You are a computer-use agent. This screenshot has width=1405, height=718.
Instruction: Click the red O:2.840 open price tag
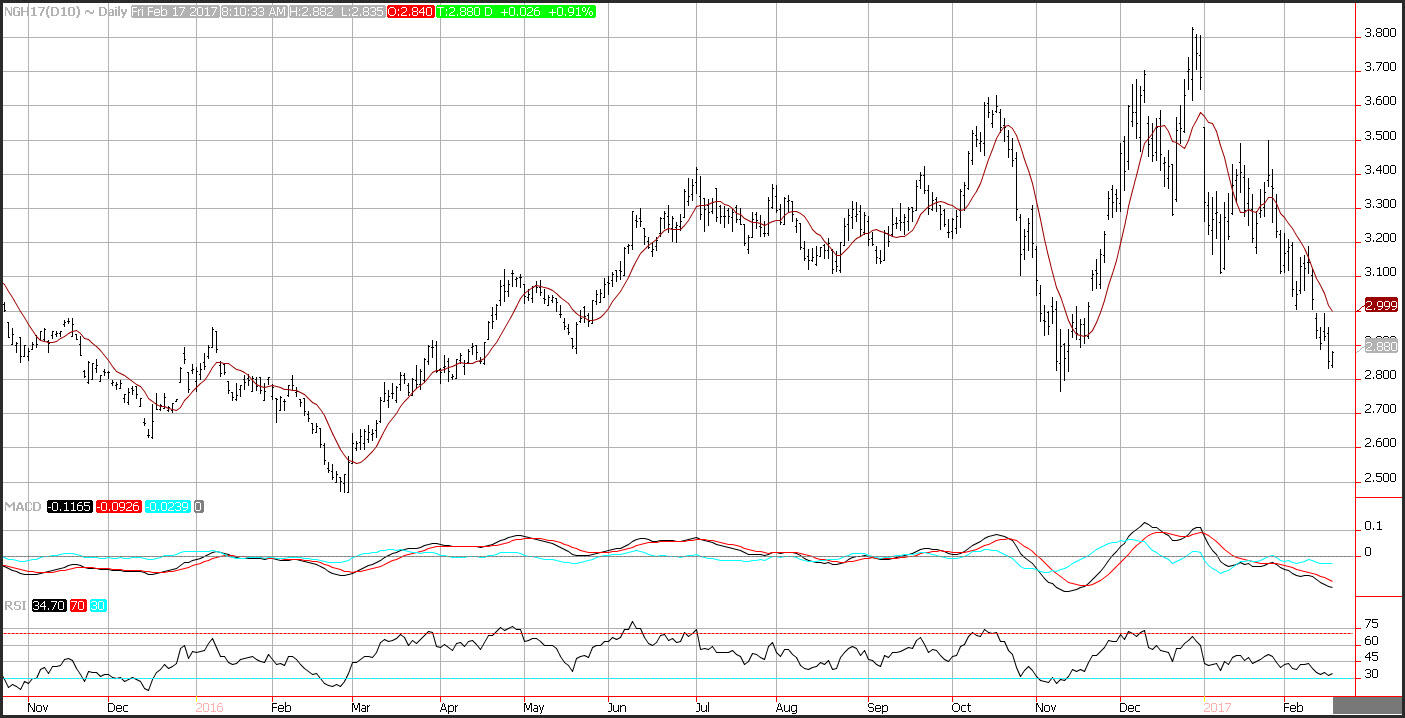tap(412, 11)
